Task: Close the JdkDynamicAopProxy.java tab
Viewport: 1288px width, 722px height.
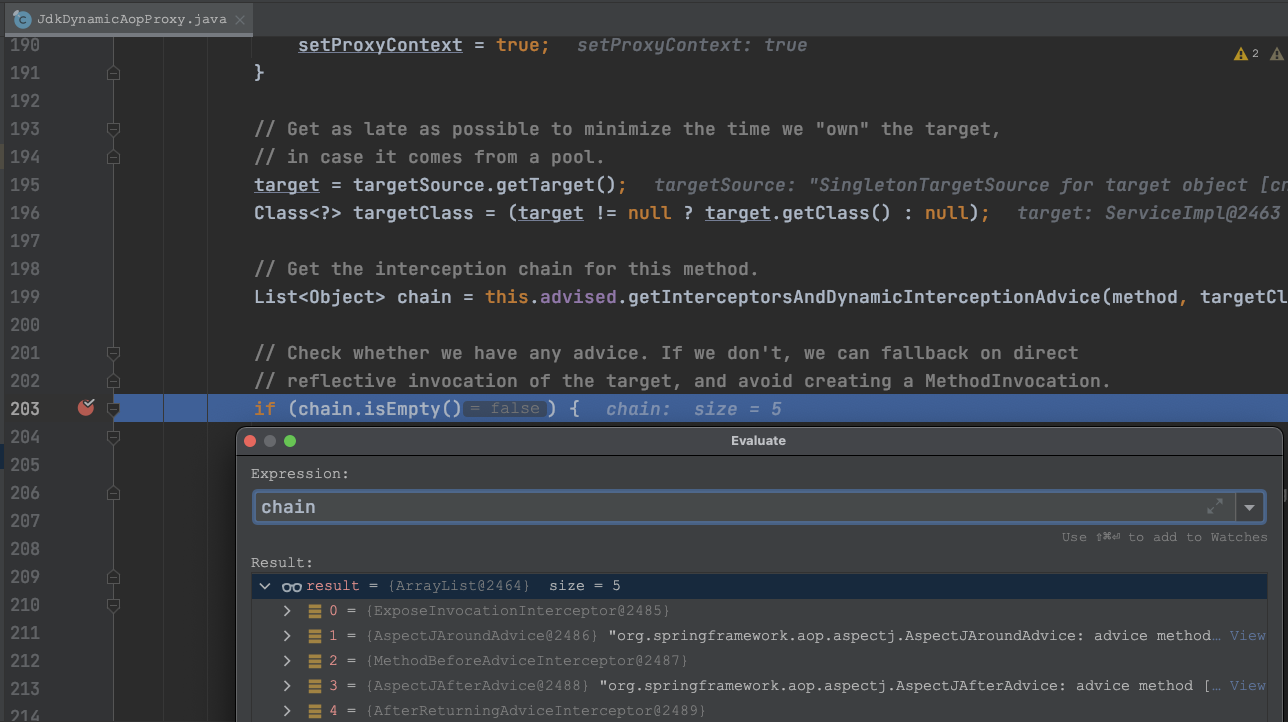Action: pyautogui.click(x=239, y=19)
